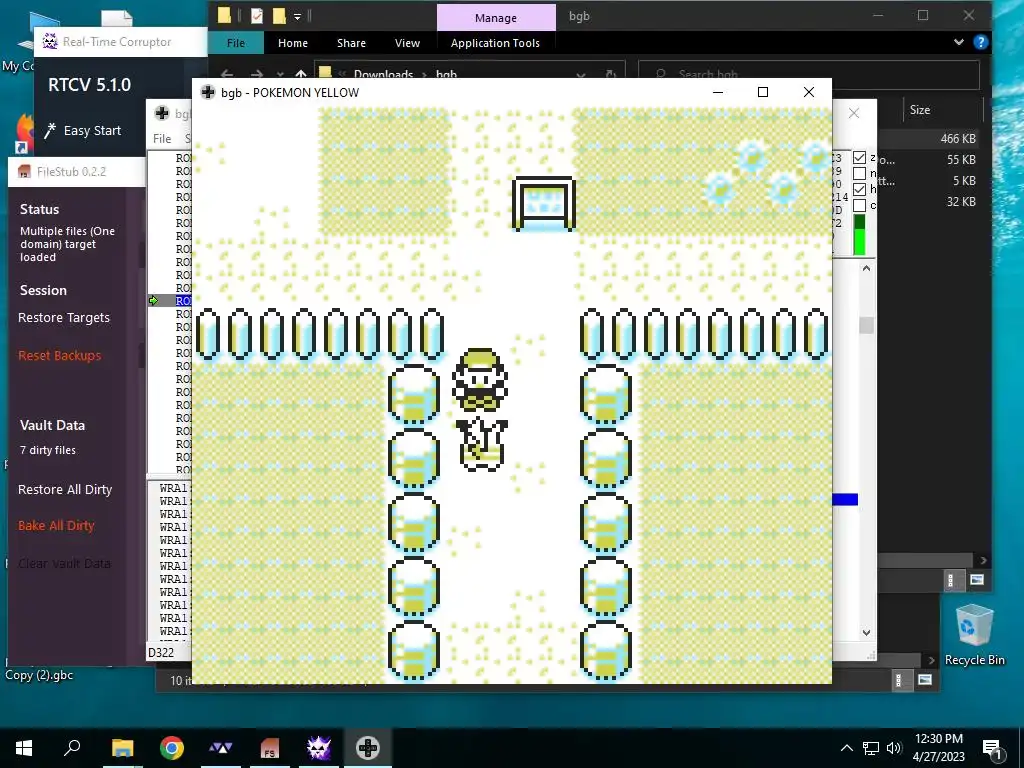The width and height of the screenshot is (1024, 768).
Task: Click the Properties checkmark icon in Explorer's quick access toolbar
Action: (x=257, y=16)
